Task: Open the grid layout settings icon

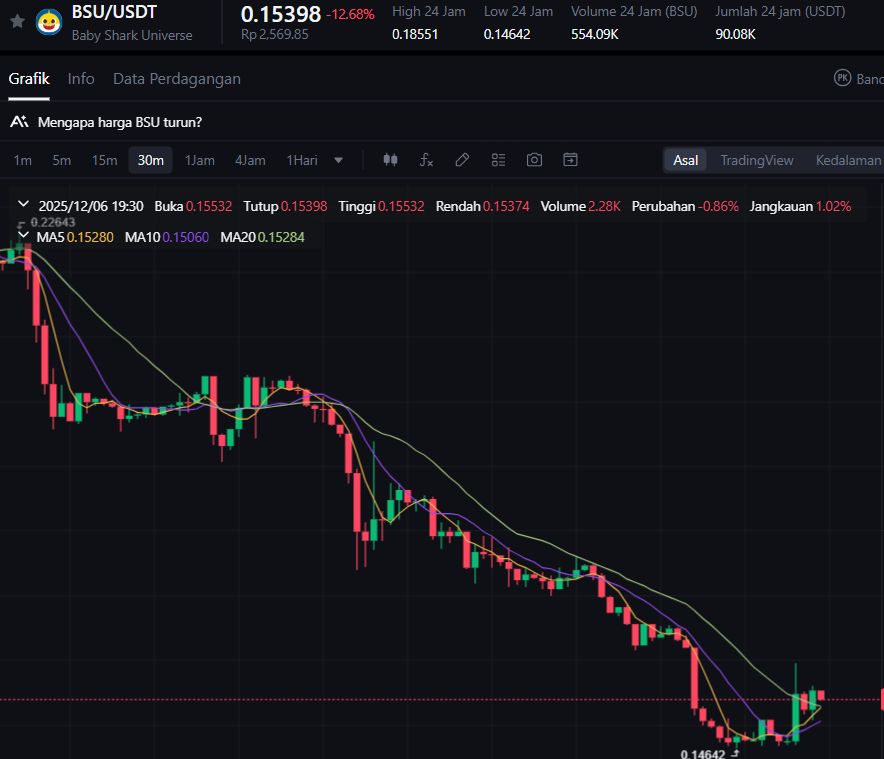Action: click(498, 160)
